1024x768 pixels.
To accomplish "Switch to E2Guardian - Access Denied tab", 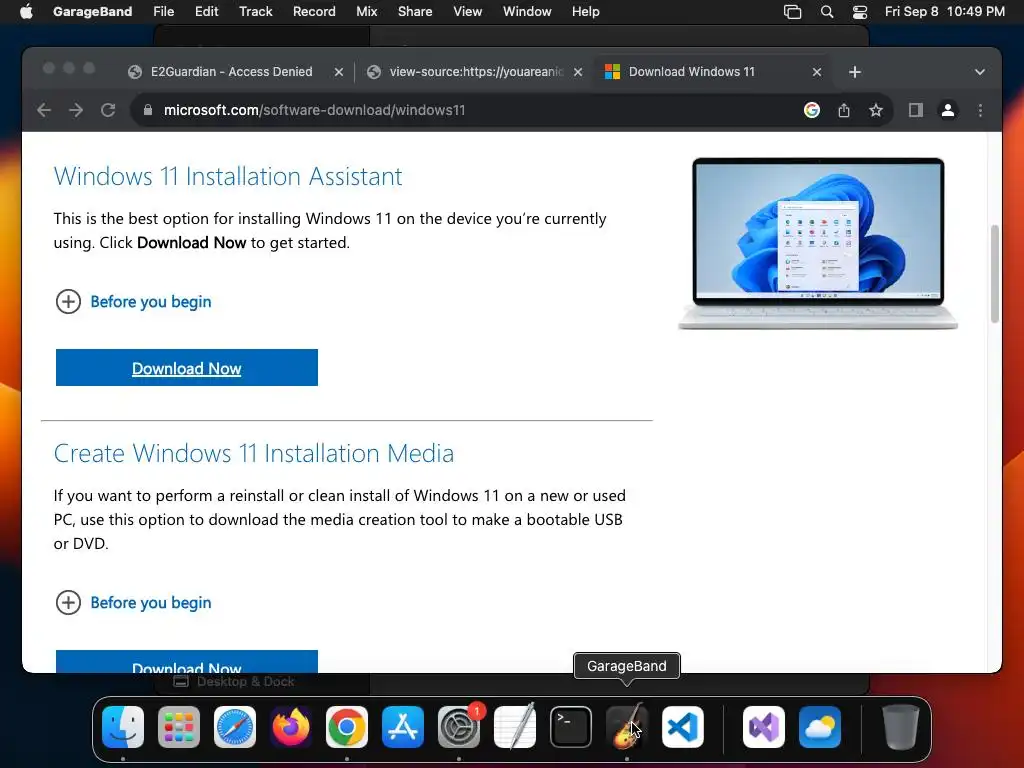I will (231, 72).
